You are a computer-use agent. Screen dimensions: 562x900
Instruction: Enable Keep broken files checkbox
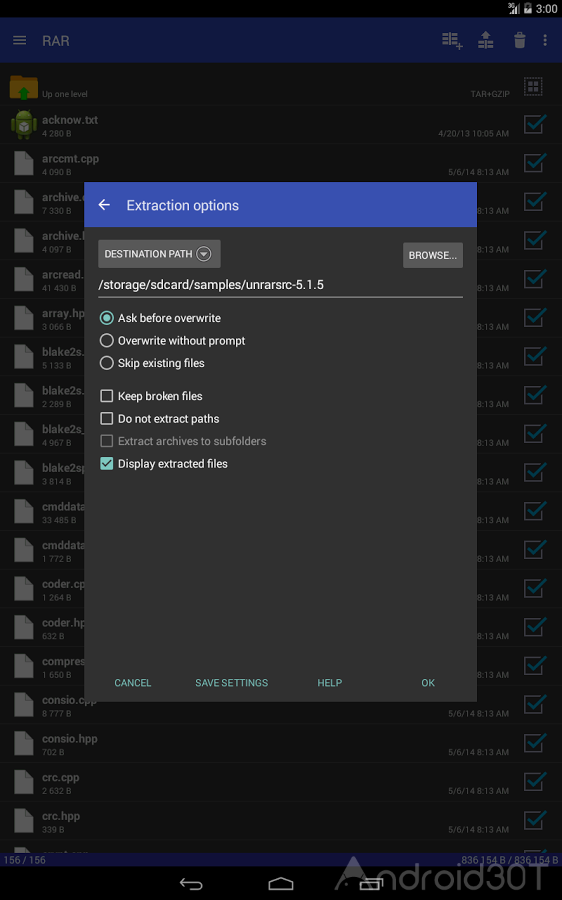[x=106, y=396]
